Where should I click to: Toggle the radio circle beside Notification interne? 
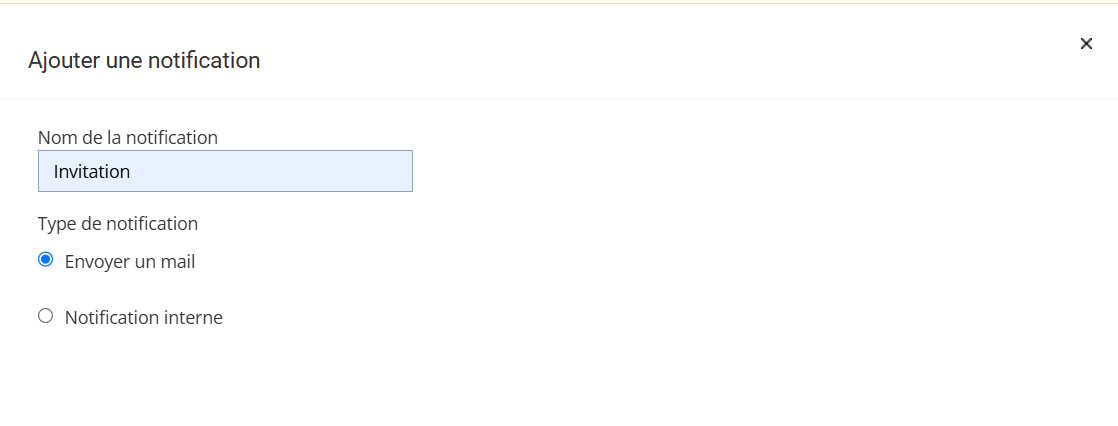(x=45, y=316)
